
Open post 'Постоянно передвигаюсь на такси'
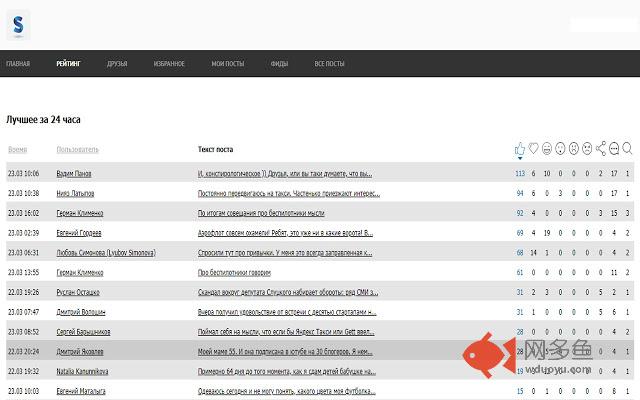pyautogui.click(x=289, y=193)
